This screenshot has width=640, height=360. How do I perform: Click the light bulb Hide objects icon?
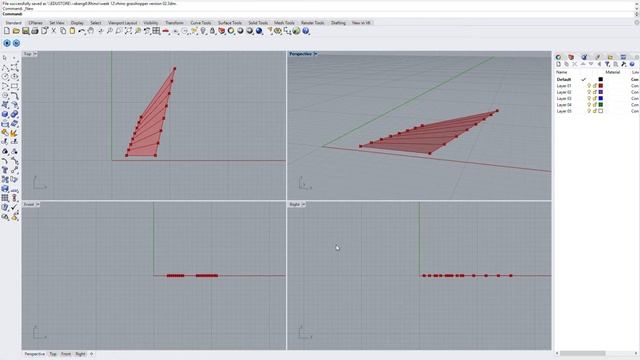pos(203,31)
